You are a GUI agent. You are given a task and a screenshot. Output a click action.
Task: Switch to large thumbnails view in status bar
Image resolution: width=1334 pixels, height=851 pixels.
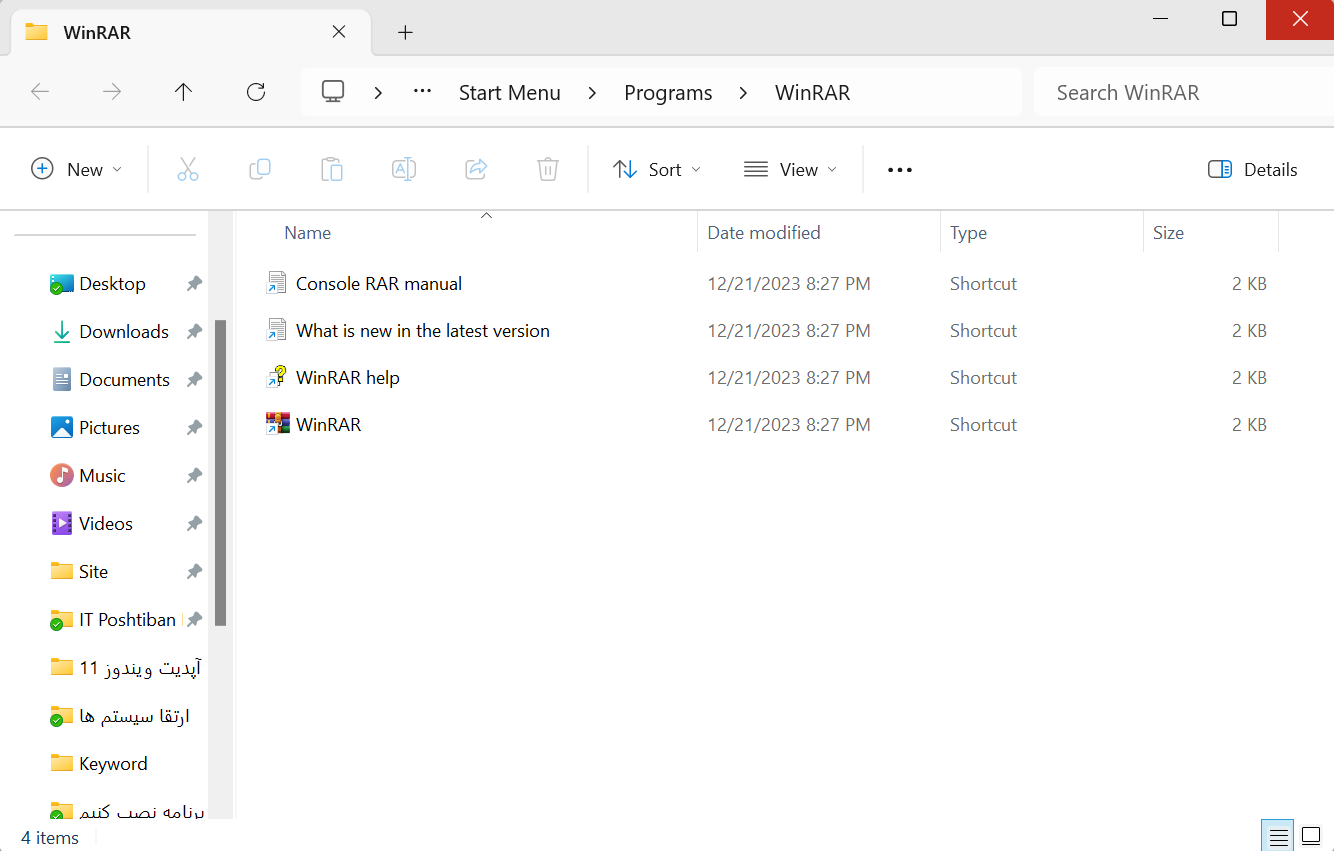pos(1311,837)
